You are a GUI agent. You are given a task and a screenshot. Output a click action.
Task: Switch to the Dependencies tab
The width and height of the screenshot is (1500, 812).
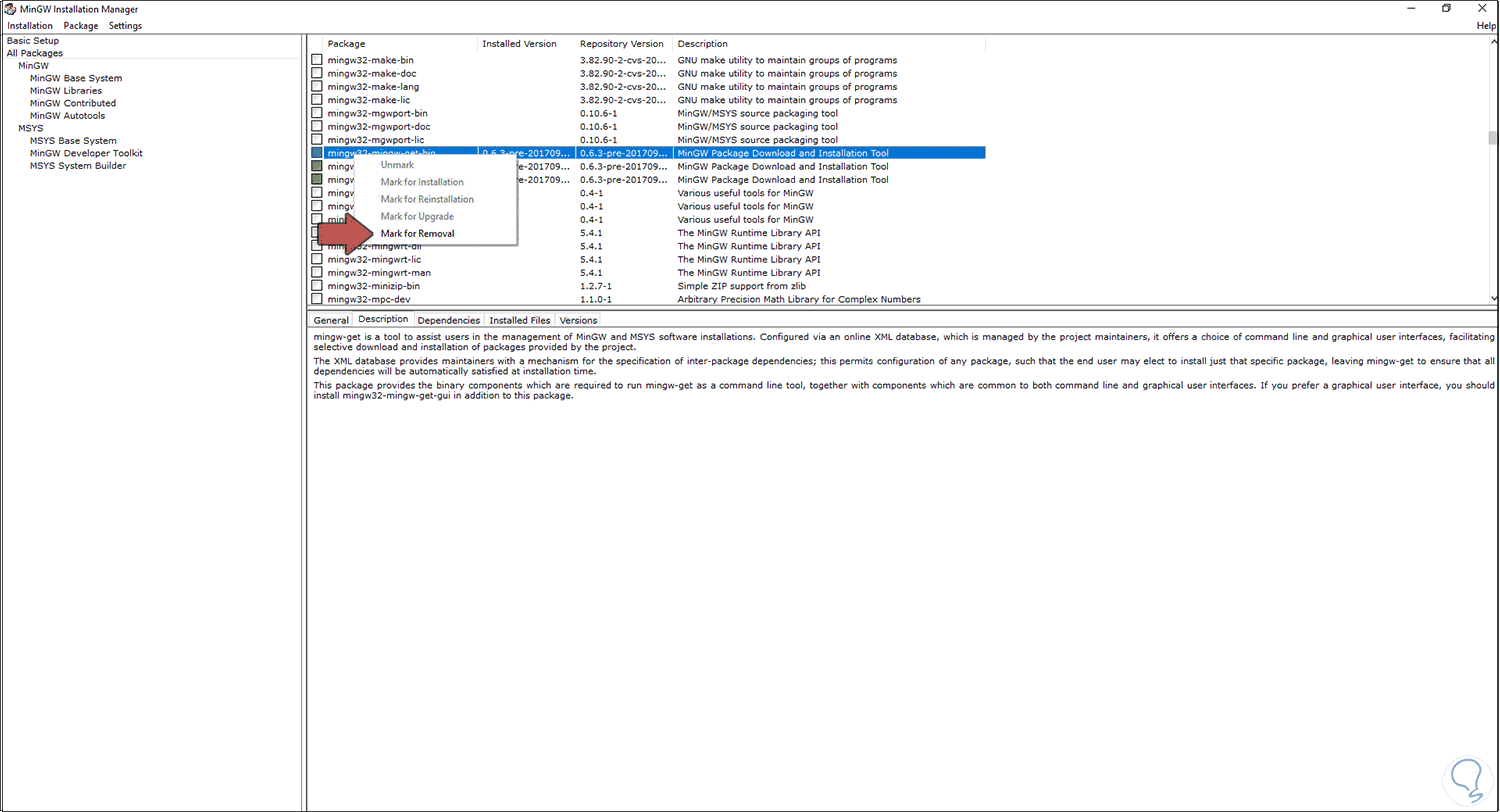pos(449,320)
